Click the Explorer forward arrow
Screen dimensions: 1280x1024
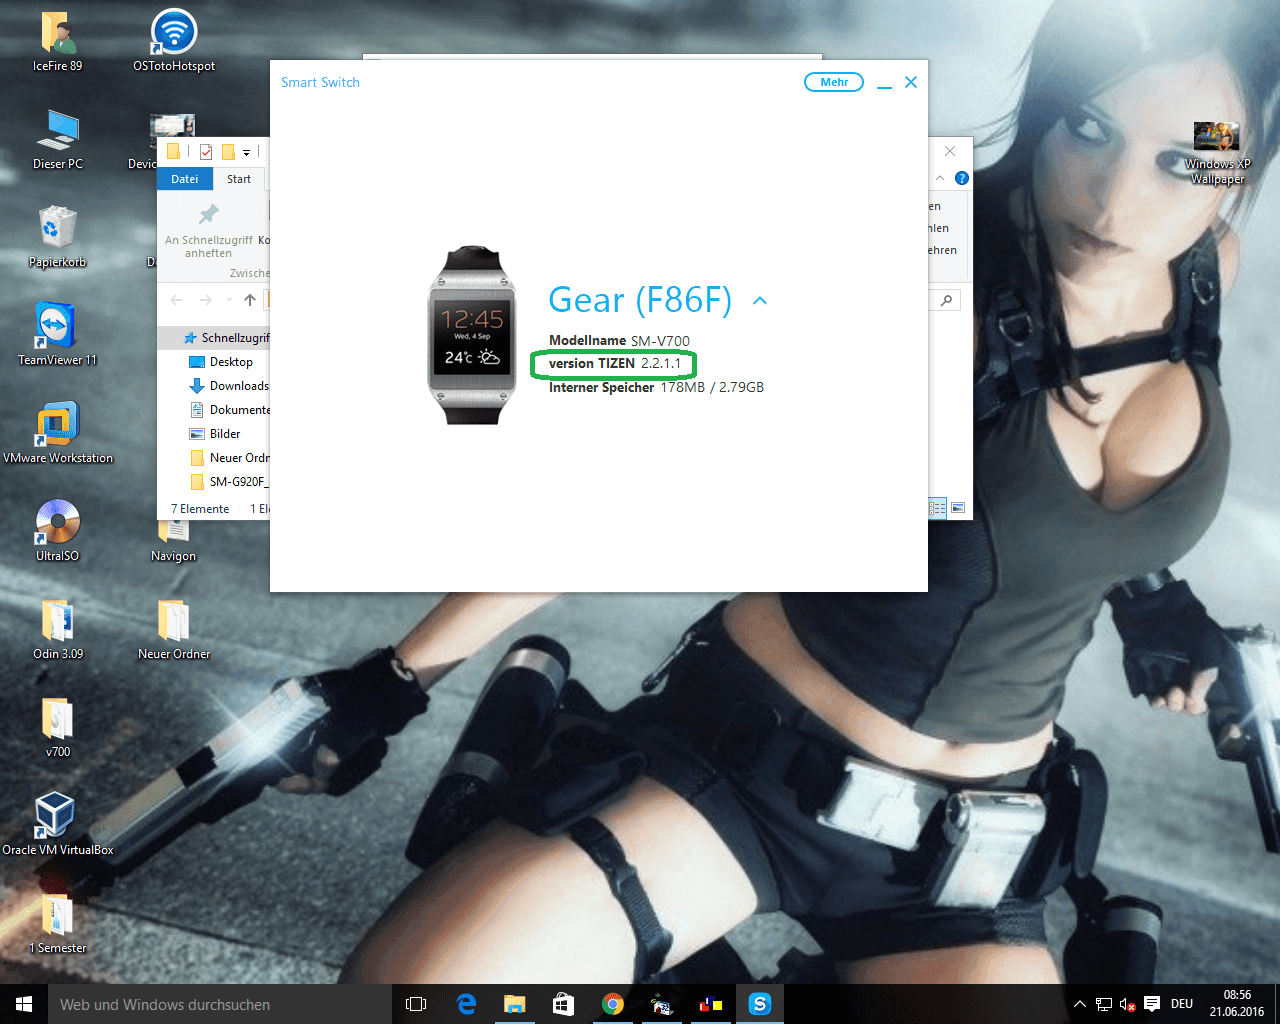(x=206, y=300)
